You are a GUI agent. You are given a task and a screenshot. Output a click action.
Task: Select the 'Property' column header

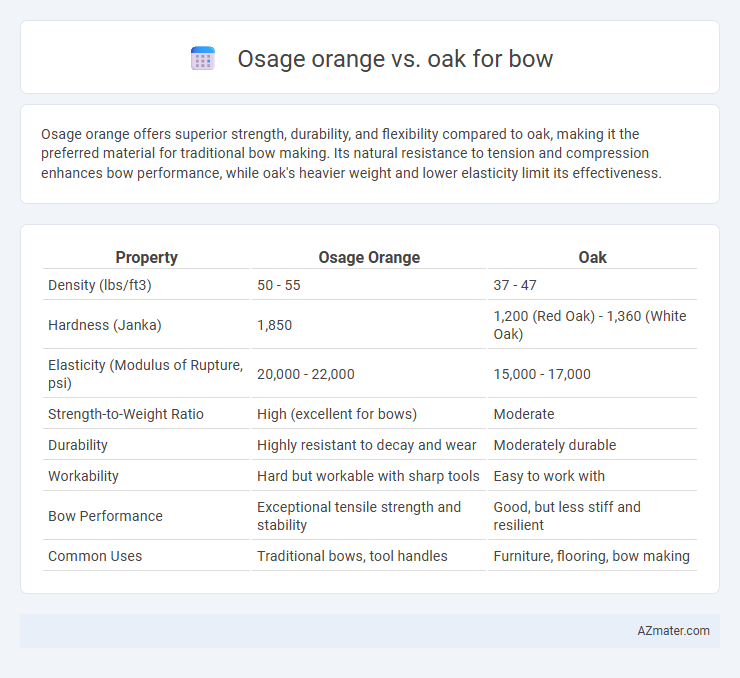(146, 257)
